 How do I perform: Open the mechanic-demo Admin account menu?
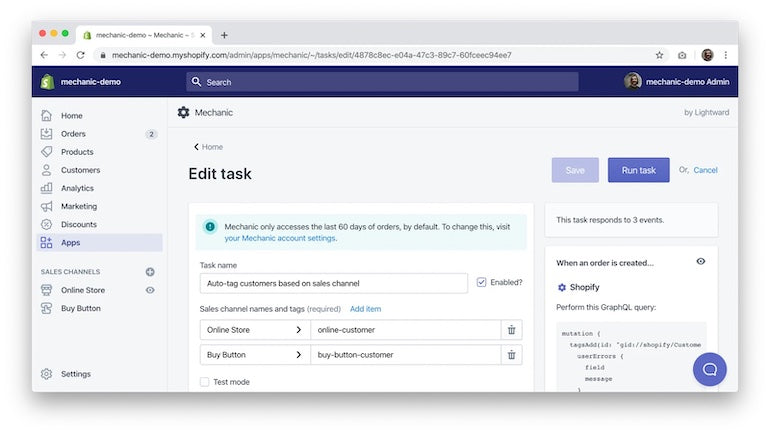pyautogui.click(x=677, y=82)
